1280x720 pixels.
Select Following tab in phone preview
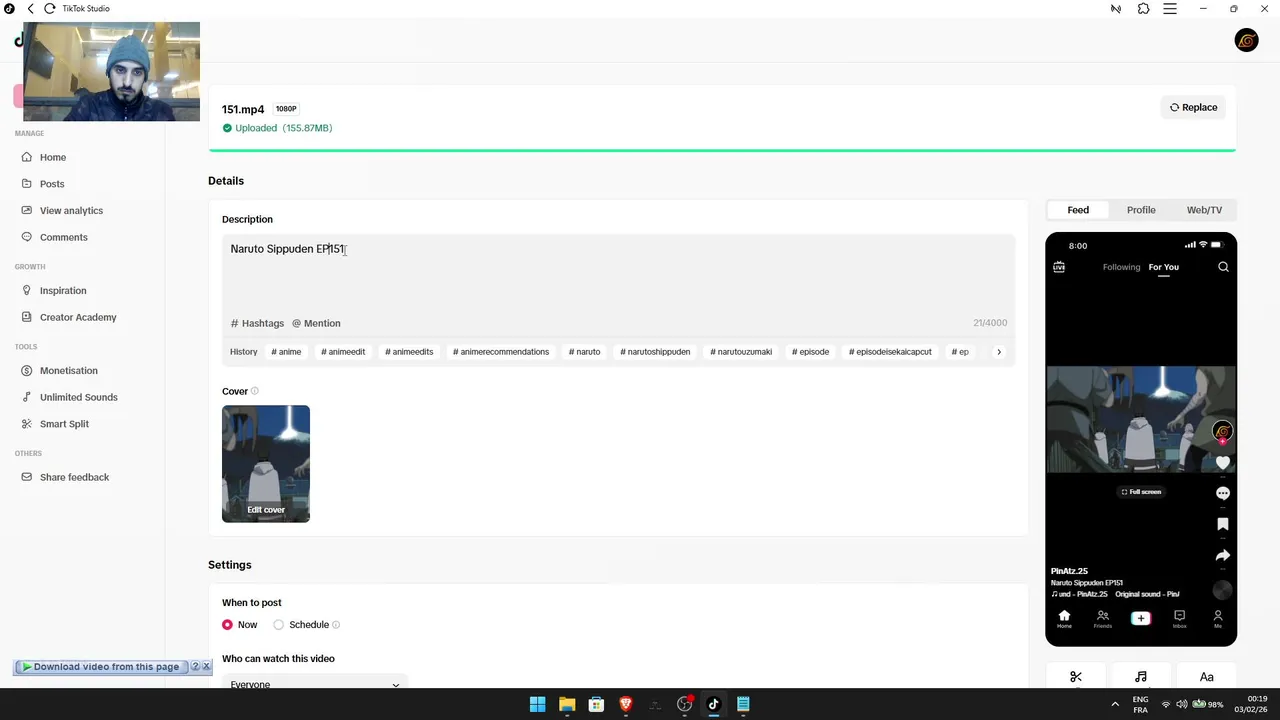[x=1121, y=267]
